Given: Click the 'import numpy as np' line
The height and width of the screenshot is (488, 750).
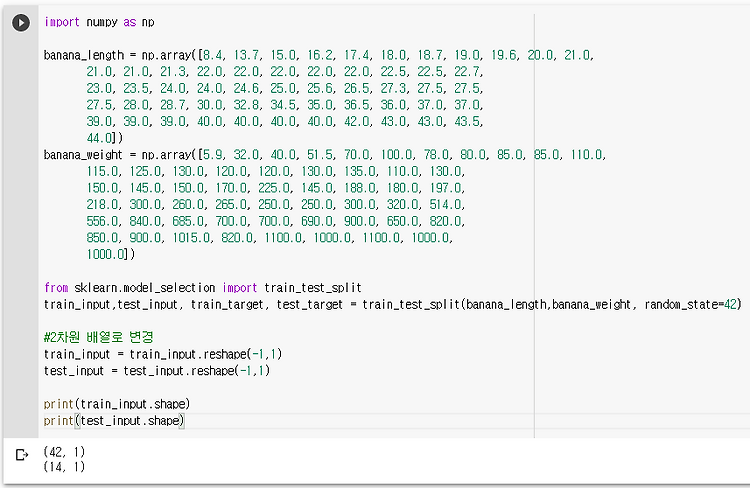Looking at the screenshot, I should (99, 22).
